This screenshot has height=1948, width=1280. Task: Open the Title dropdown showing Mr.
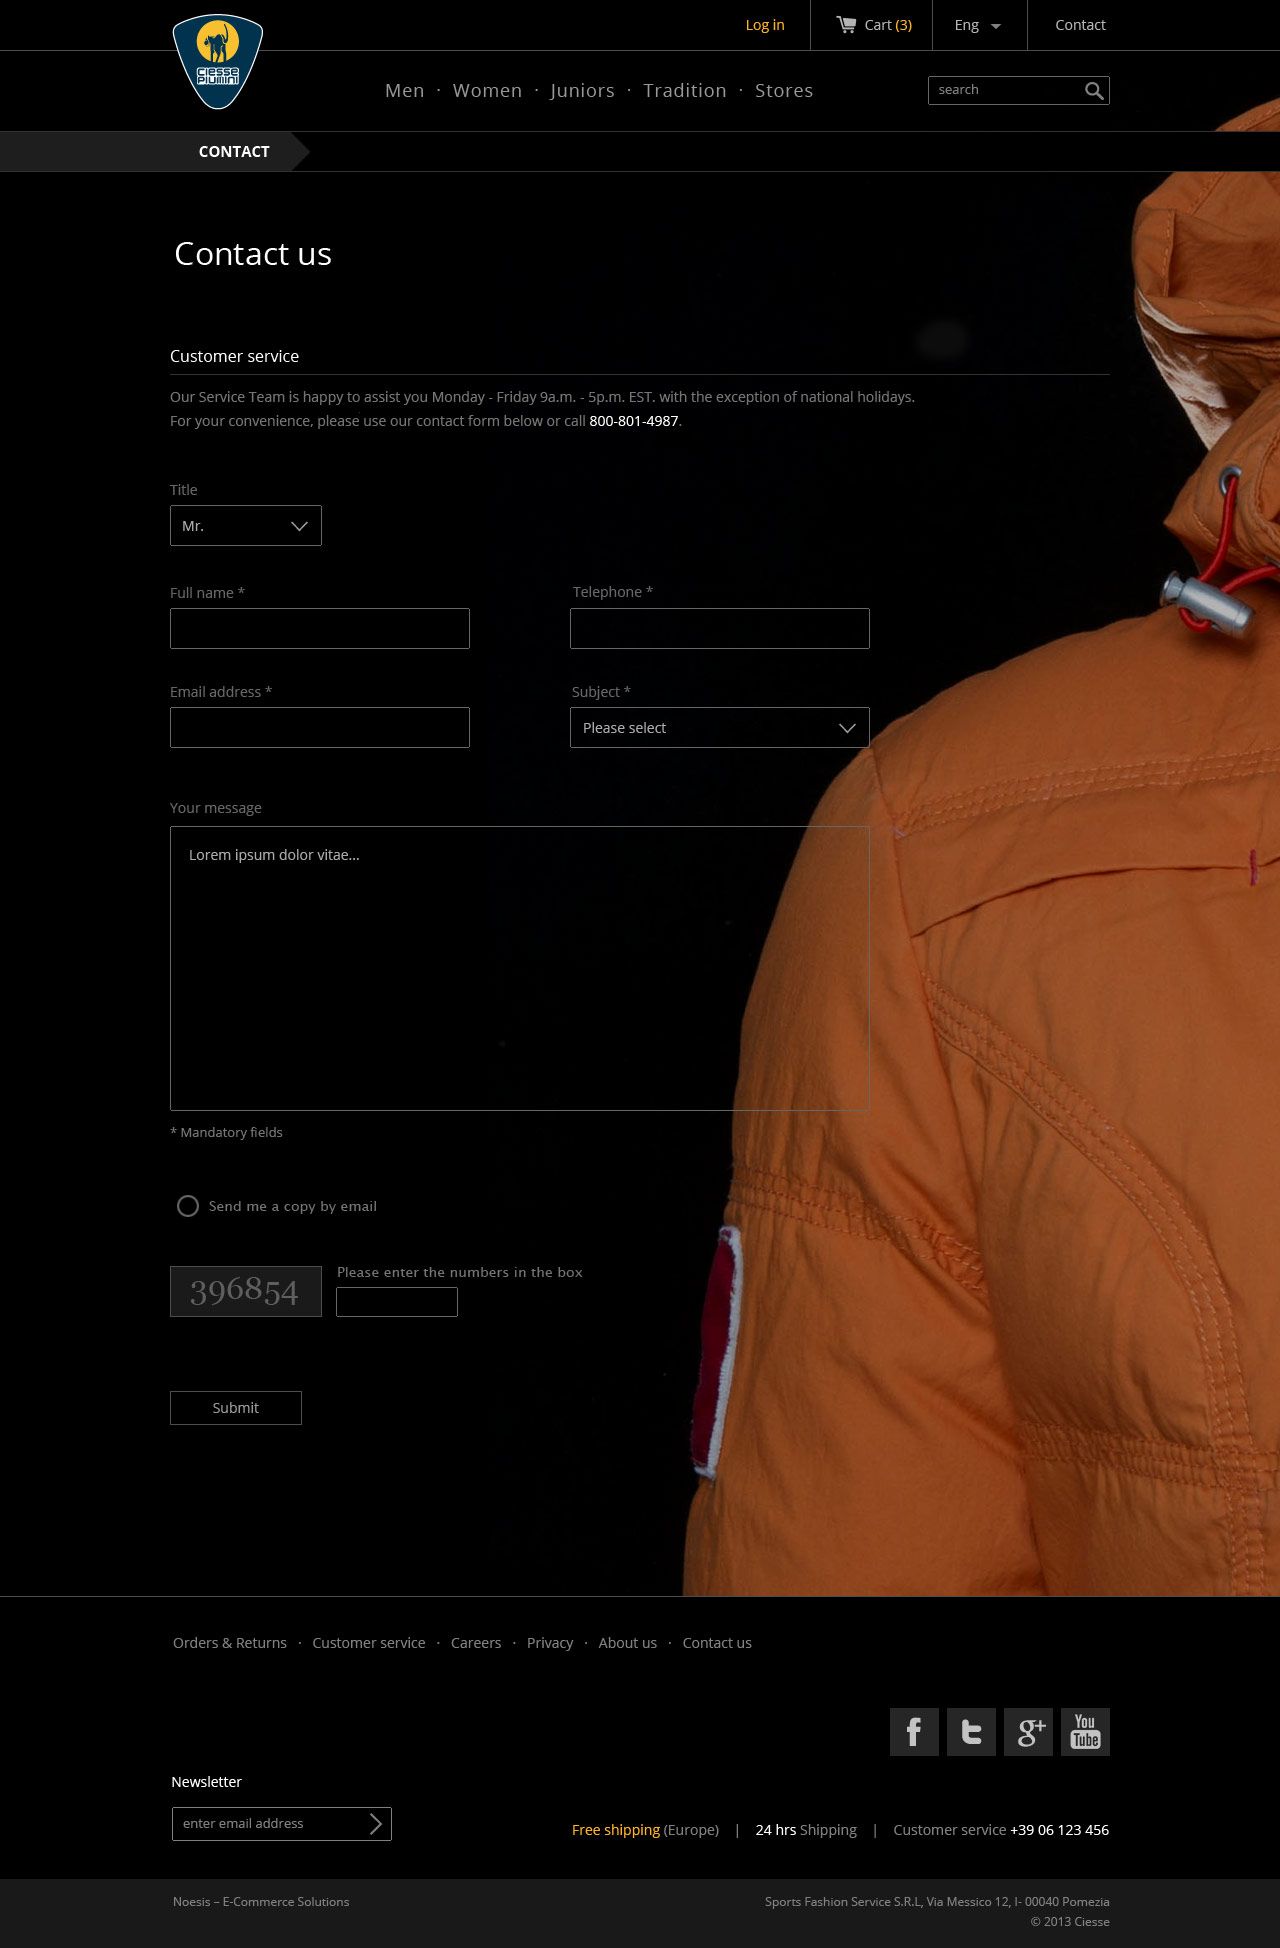coord(246,526)
